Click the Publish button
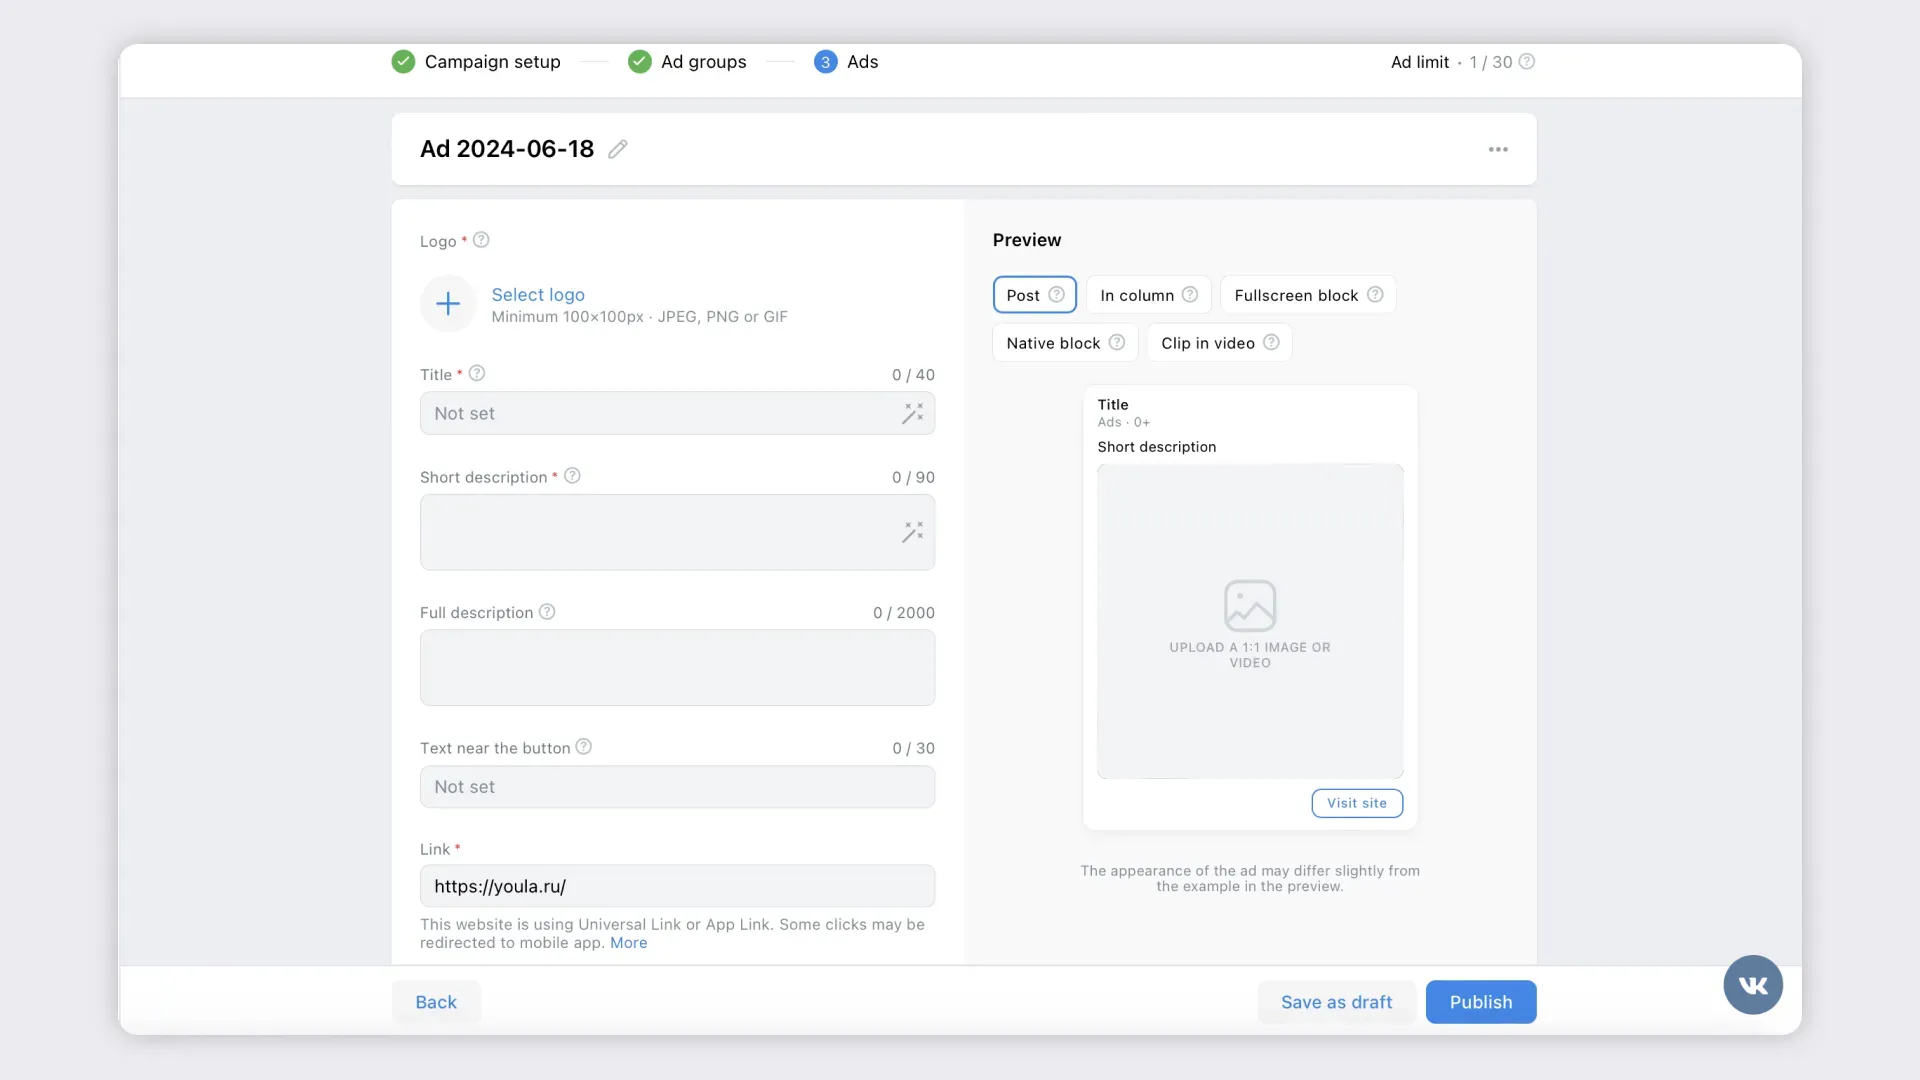Viewport: 1920px width, 1080px height. pos(1480,1002)
